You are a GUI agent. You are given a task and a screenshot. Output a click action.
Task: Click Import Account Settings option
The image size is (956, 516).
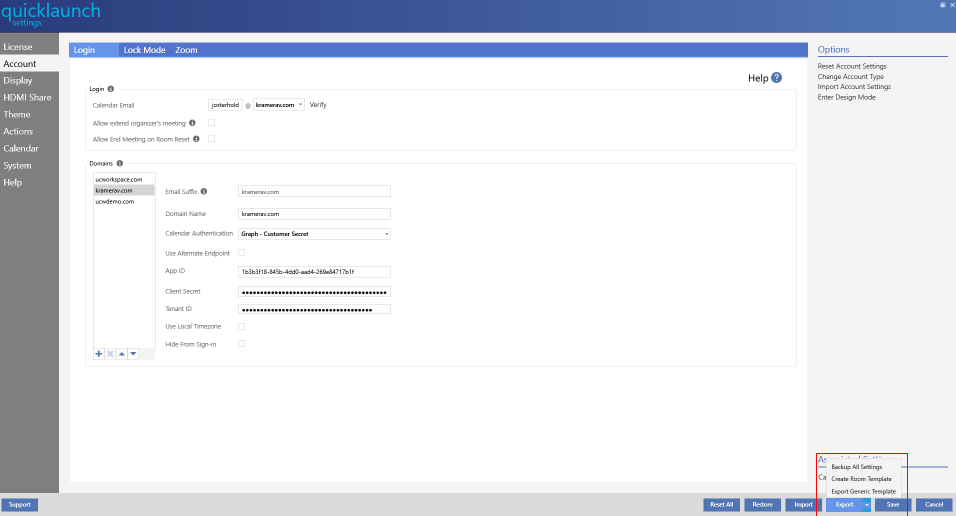(854, 87)
